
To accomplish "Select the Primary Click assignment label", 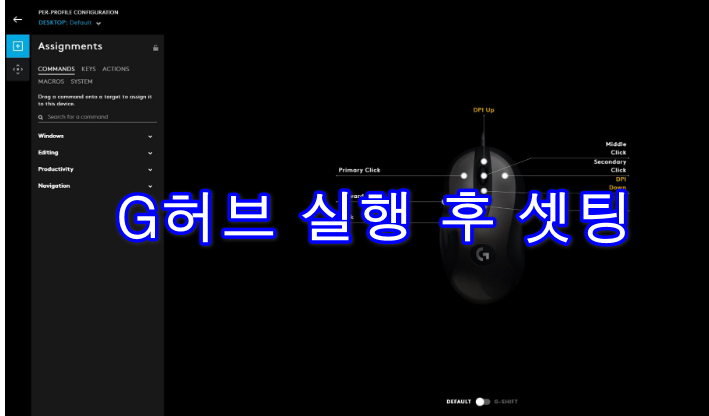I will point(359,170).
